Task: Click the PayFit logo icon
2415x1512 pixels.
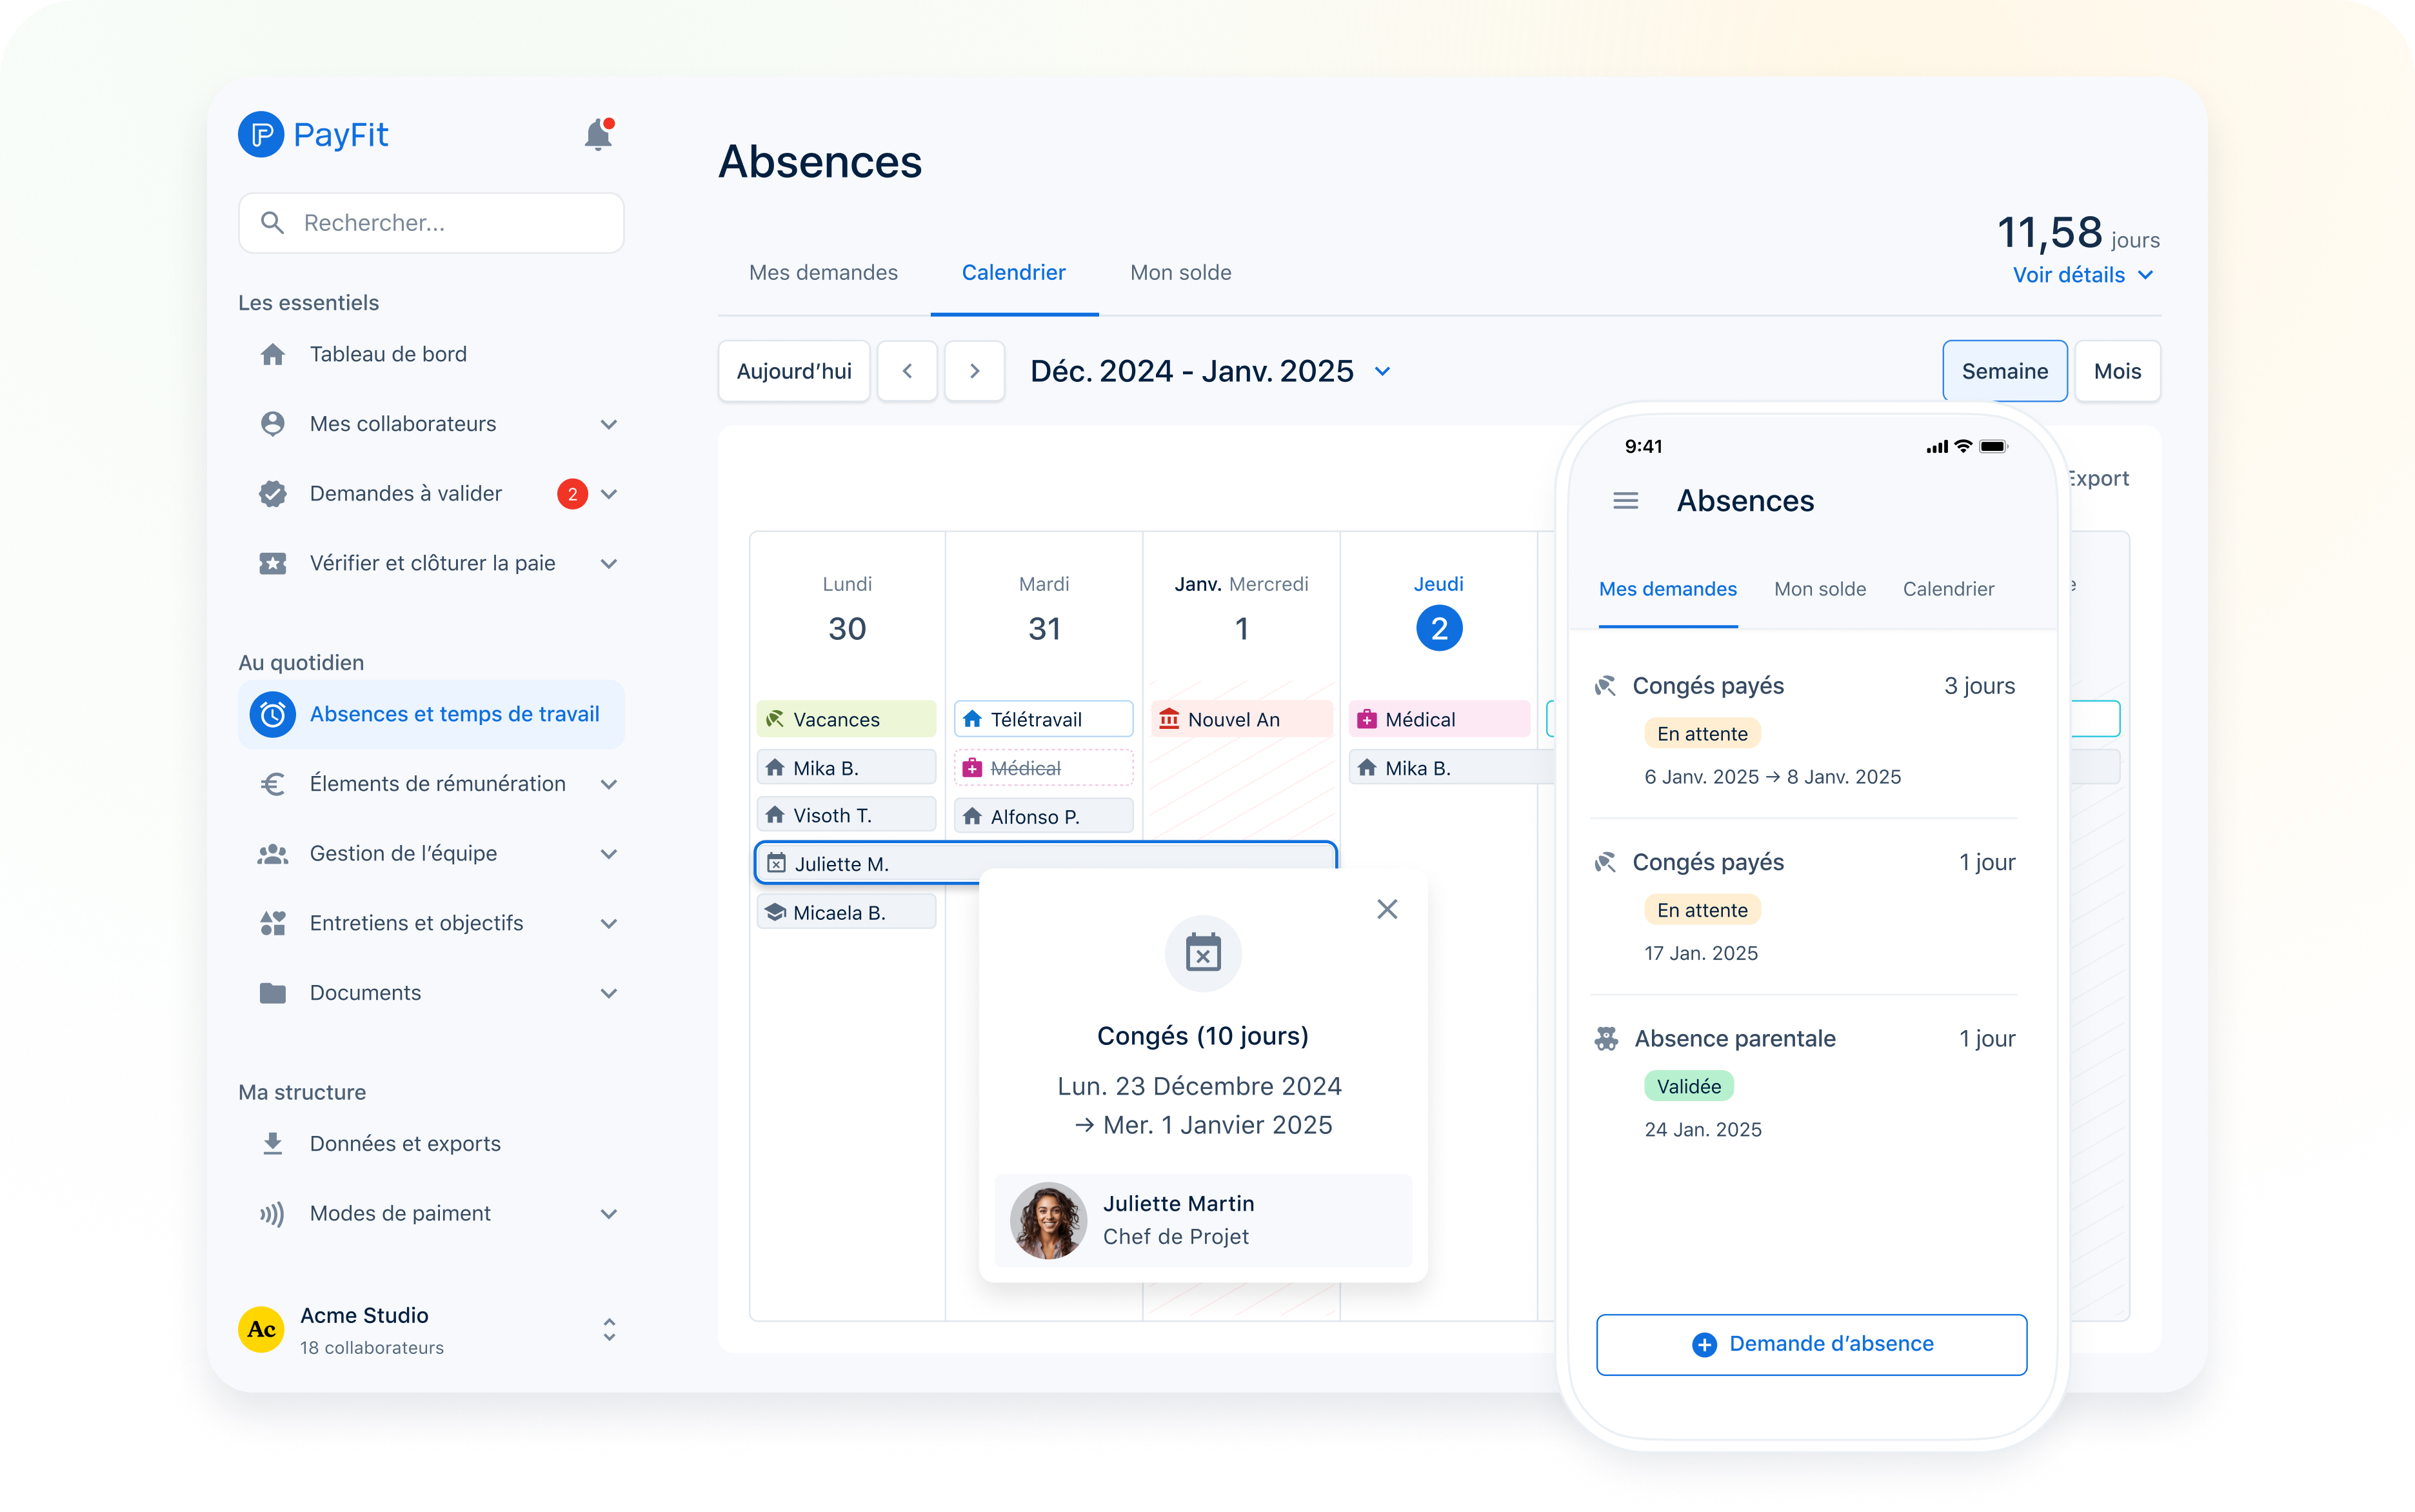Action: pyautogui.click(x=261, y=134)
